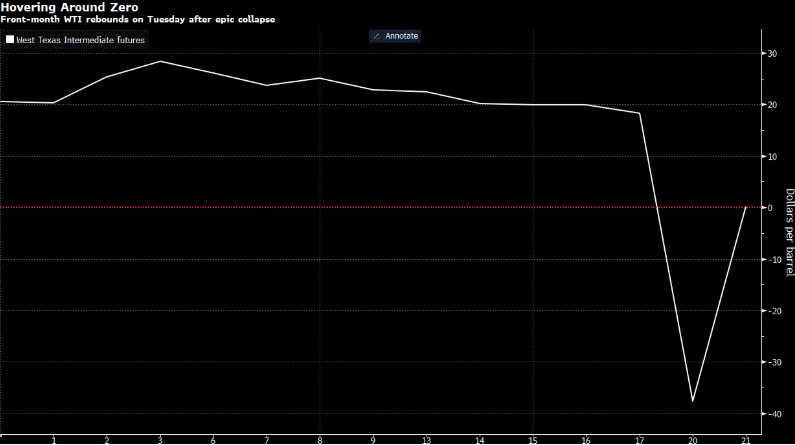Click the x-axis label 13

pyautogui.click(x=426, y=440)
